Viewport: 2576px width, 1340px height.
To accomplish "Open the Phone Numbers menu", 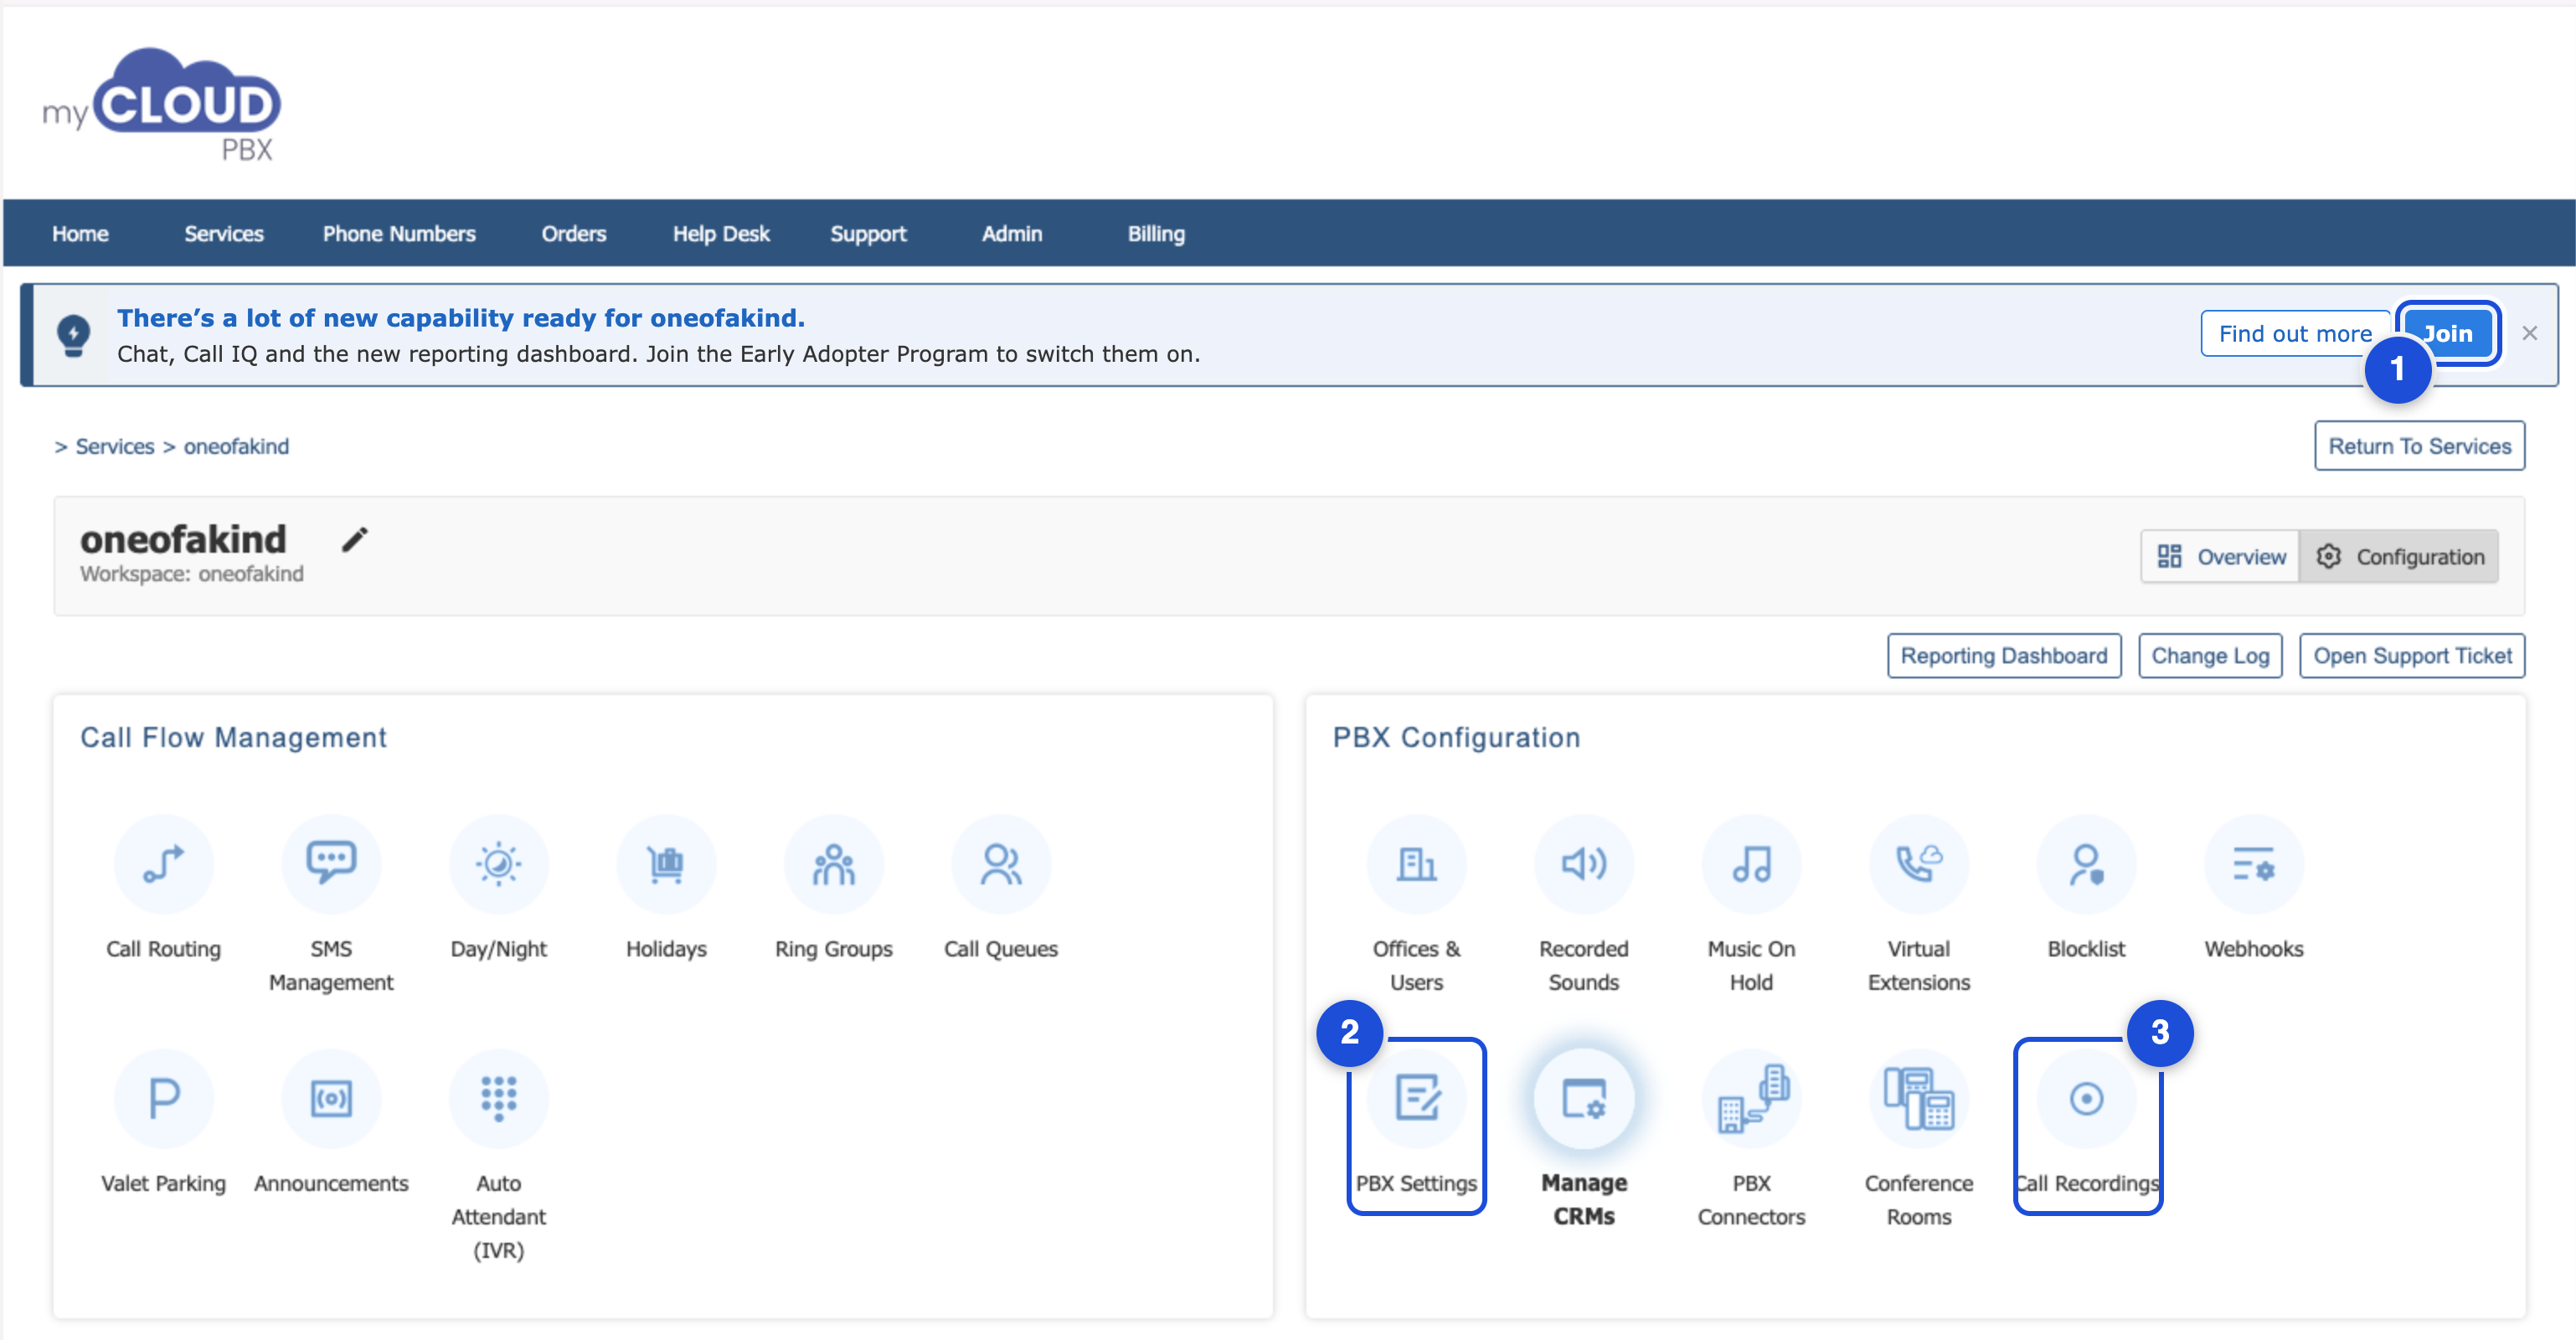I will pos(399,233).
